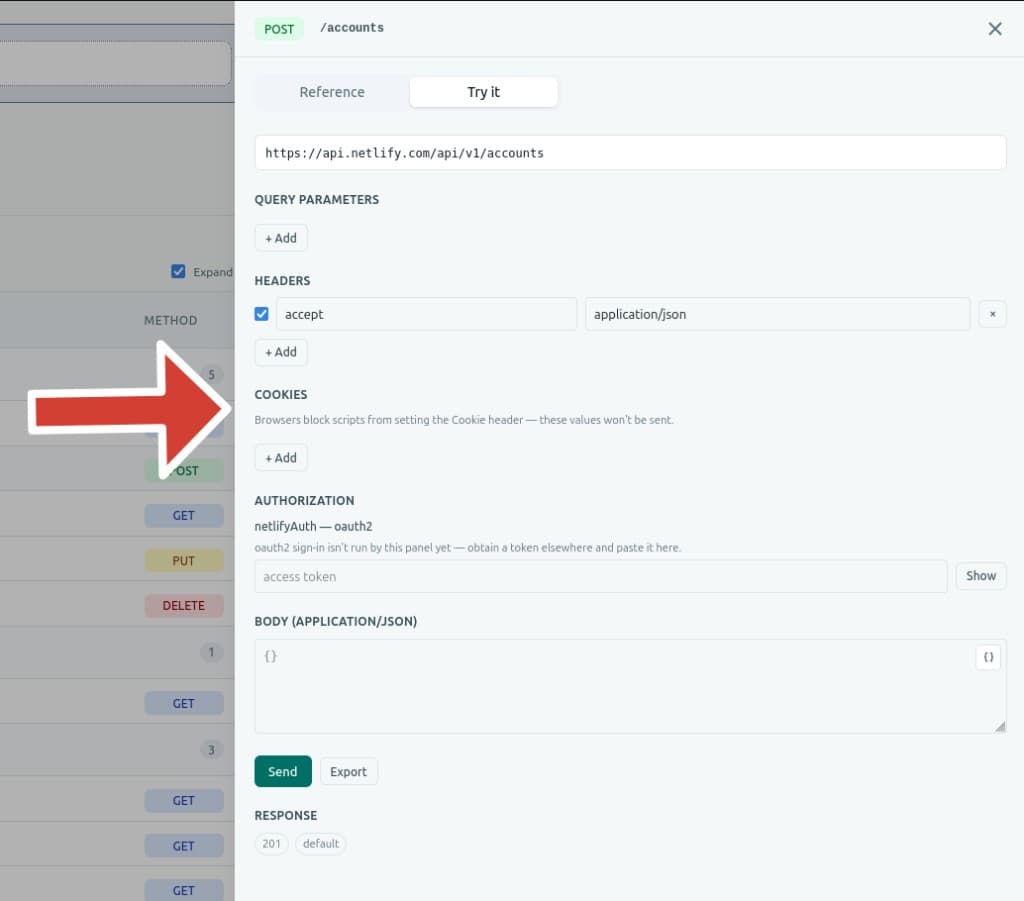Export the request

[348, 771]
